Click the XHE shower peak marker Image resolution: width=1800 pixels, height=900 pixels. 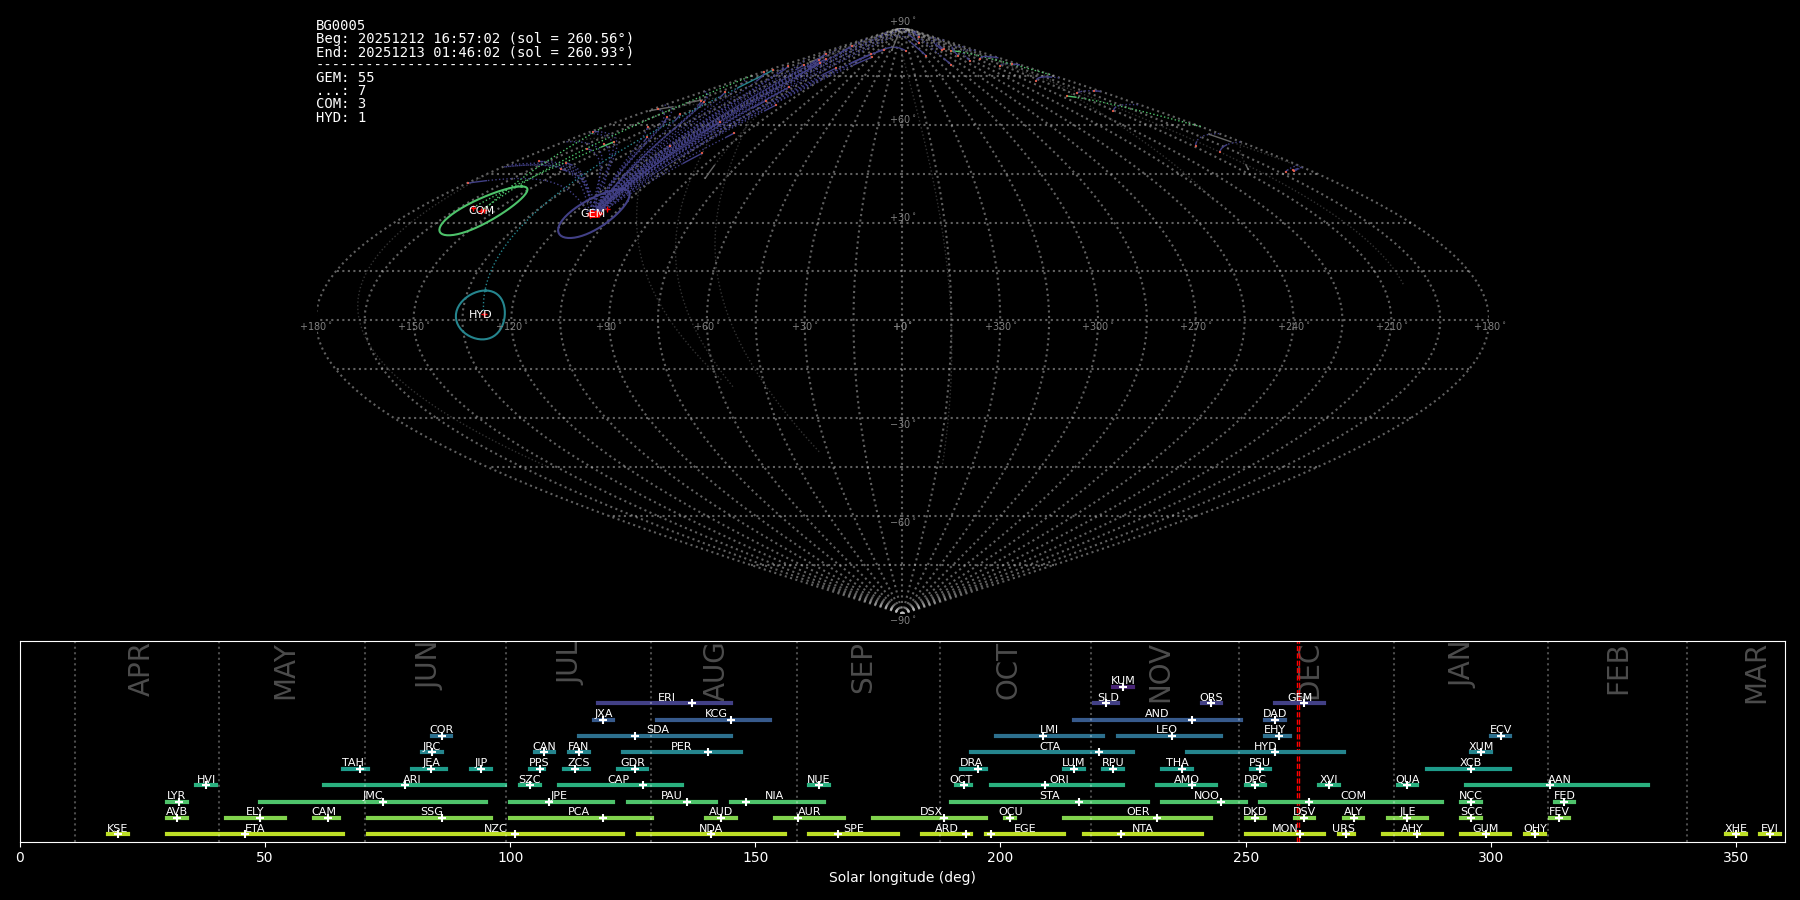click(x=1735, y=834)
